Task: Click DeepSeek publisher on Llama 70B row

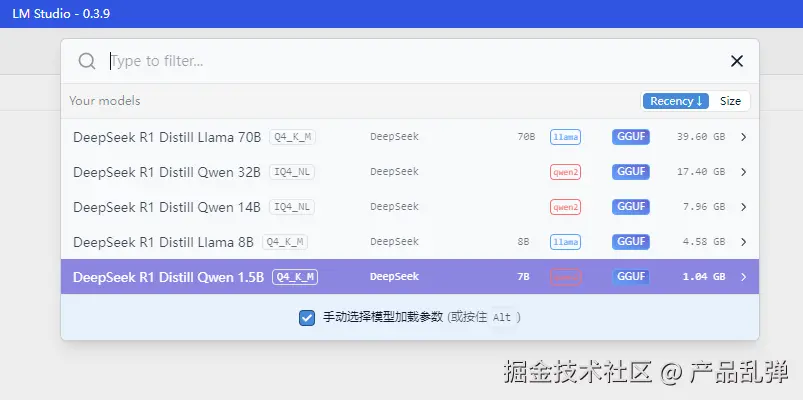Action: click(x=394, y=137)
